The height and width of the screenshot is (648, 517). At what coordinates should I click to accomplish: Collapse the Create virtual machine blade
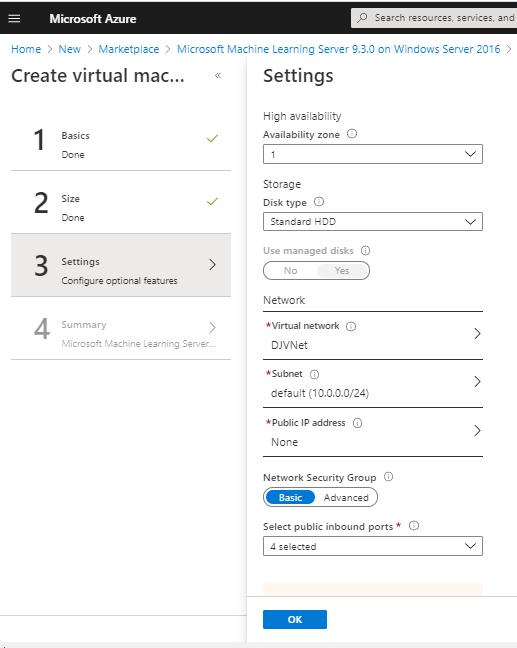(x=218, y=75)
